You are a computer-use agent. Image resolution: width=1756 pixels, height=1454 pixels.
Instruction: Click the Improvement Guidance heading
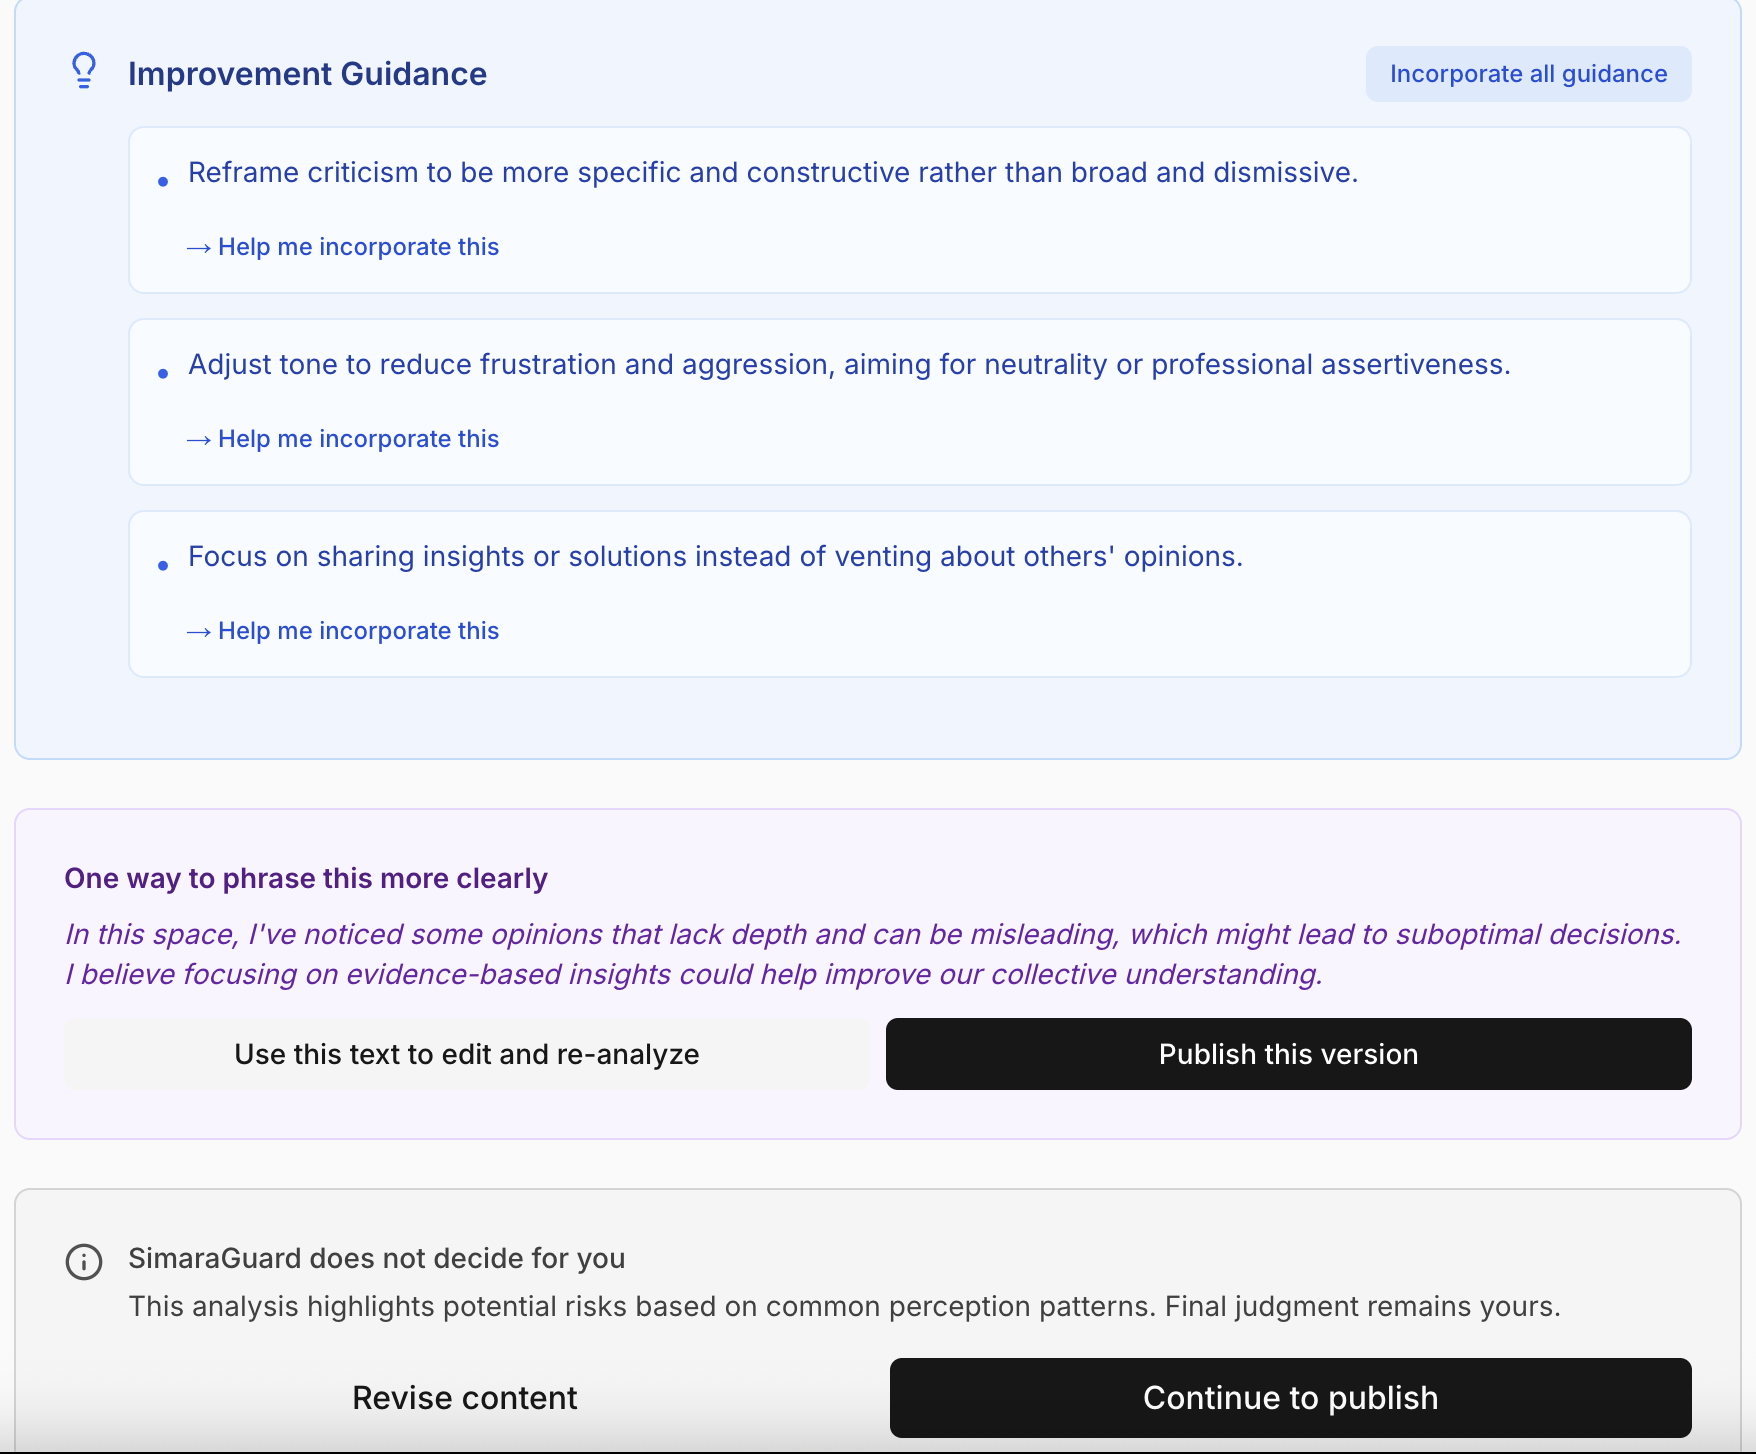pyautogui.click(x=307, y=74)
